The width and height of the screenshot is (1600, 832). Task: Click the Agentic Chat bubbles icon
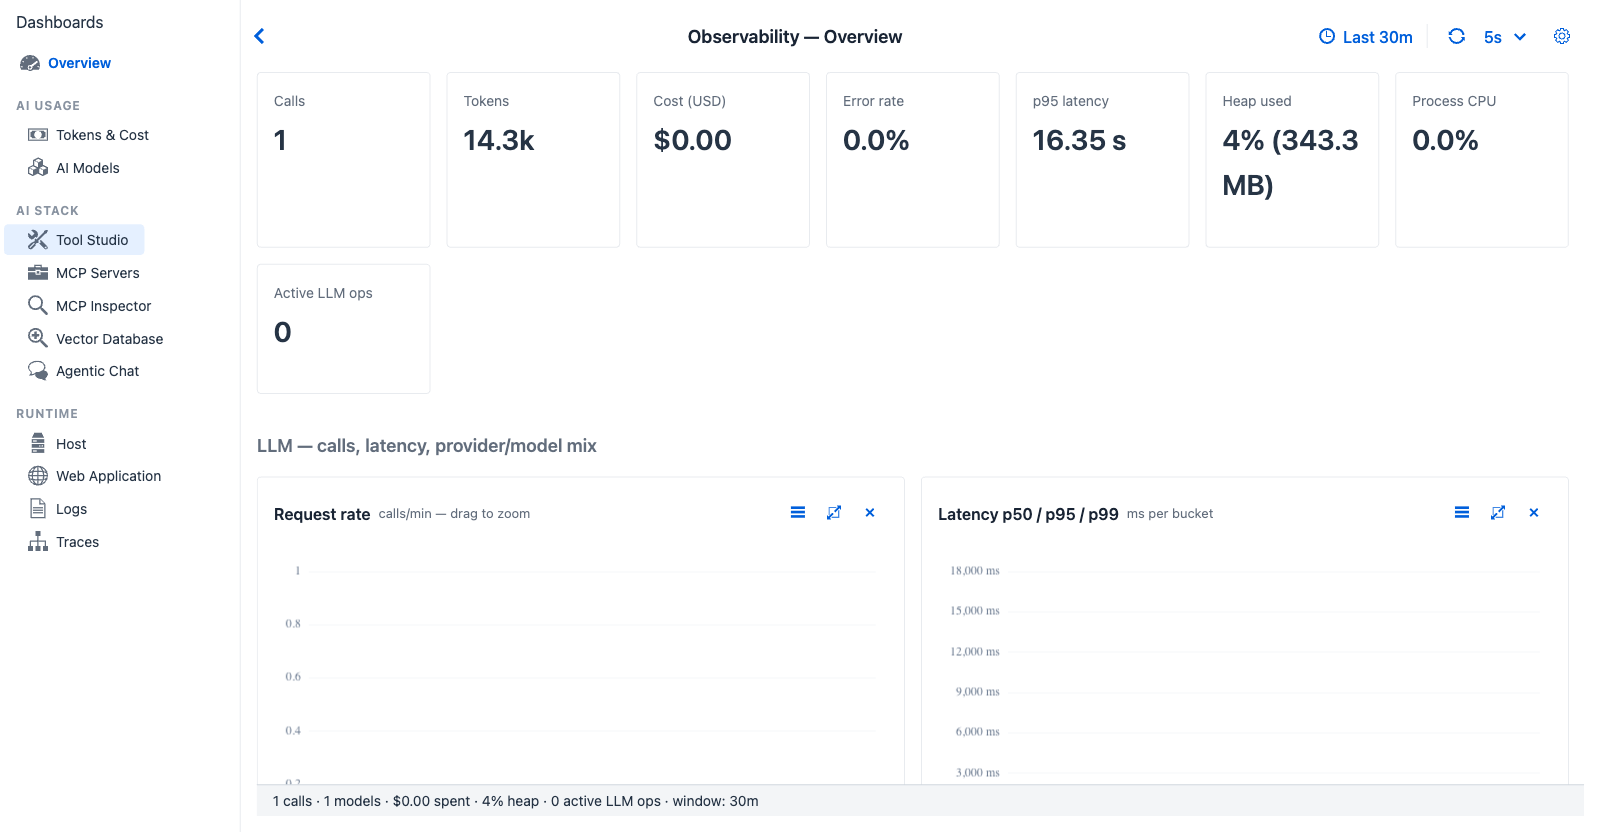[x=38, y=371]
